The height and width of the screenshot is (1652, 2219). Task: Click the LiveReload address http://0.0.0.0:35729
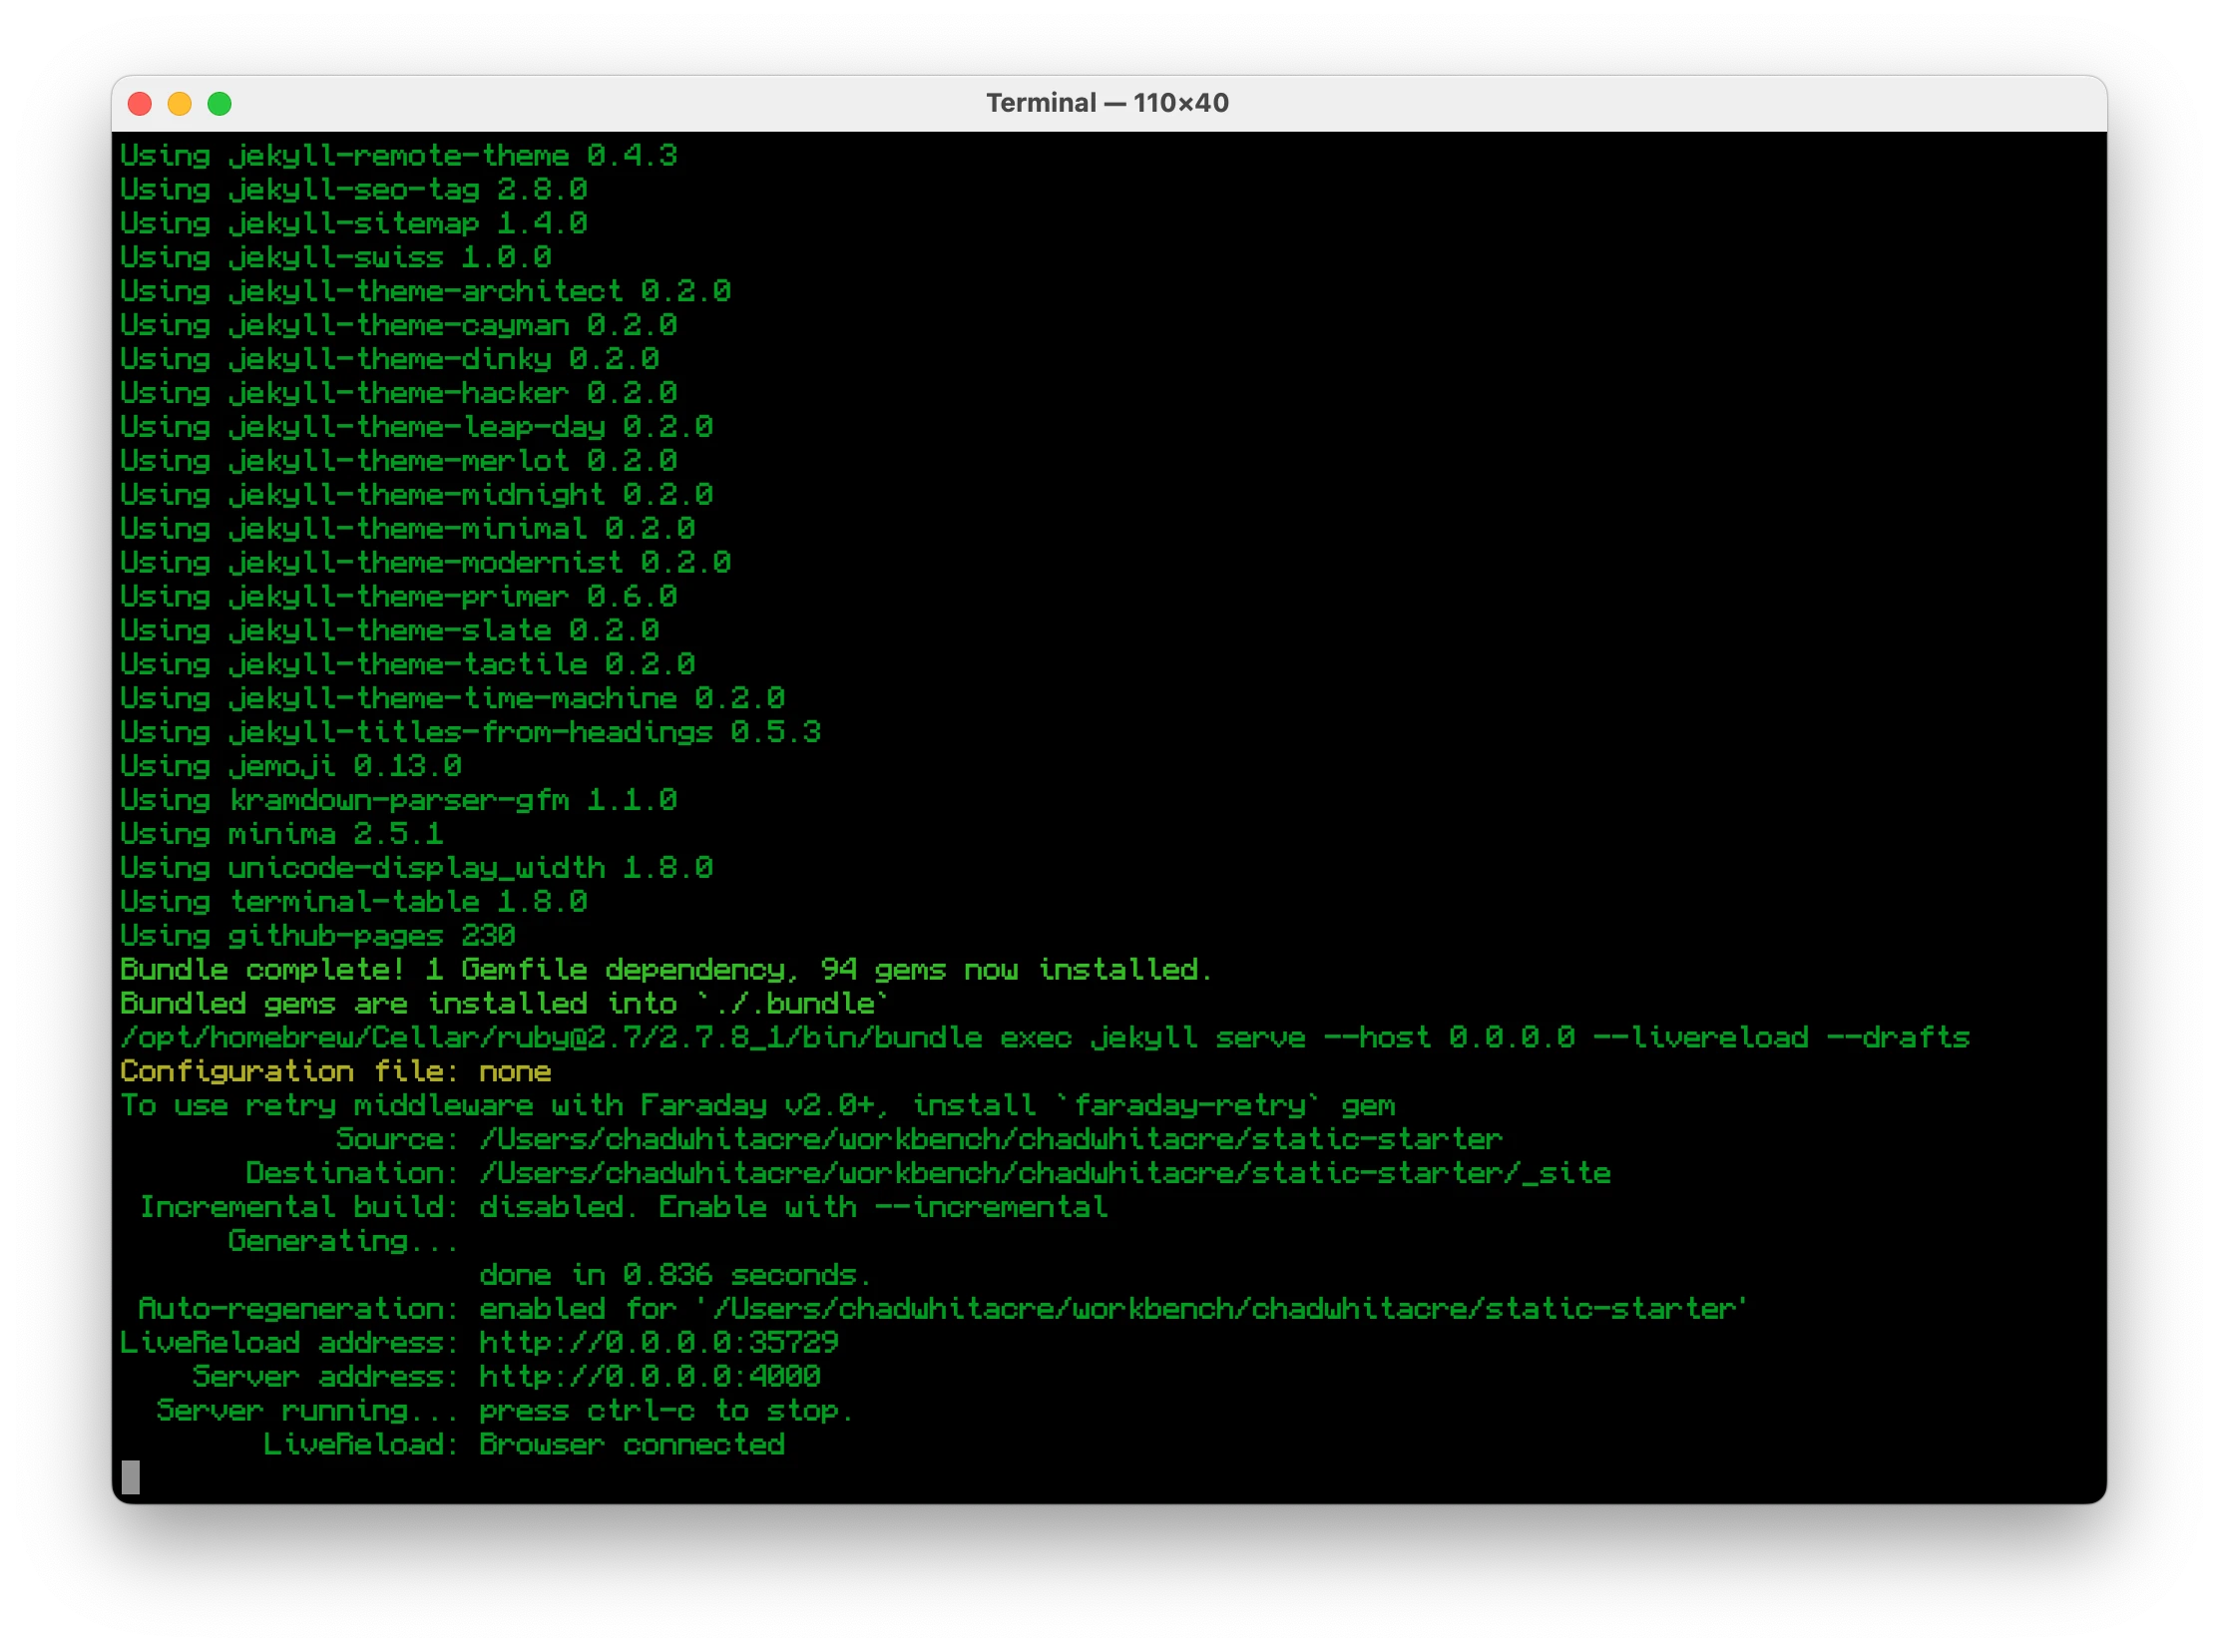[658, 1342]
